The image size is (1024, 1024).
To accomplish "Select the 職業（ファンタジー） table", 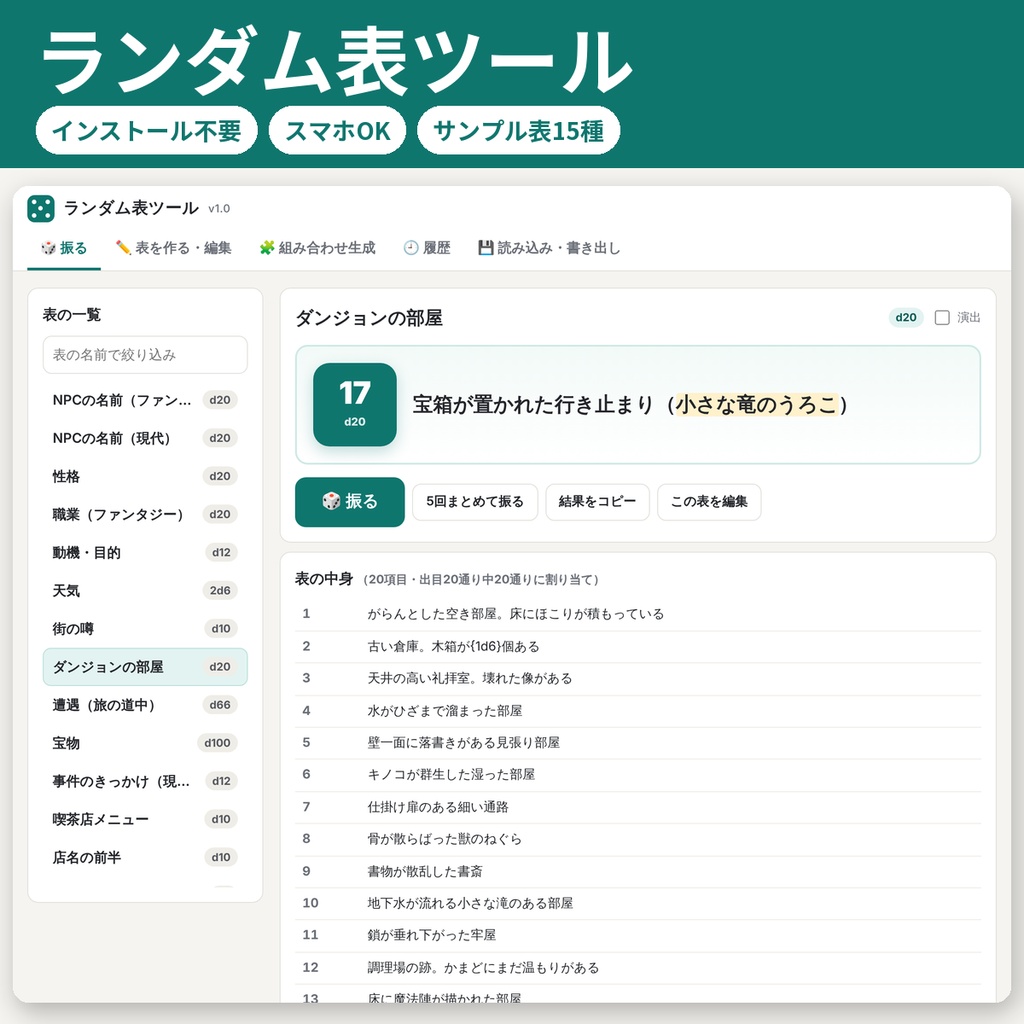I will (145, 514).
